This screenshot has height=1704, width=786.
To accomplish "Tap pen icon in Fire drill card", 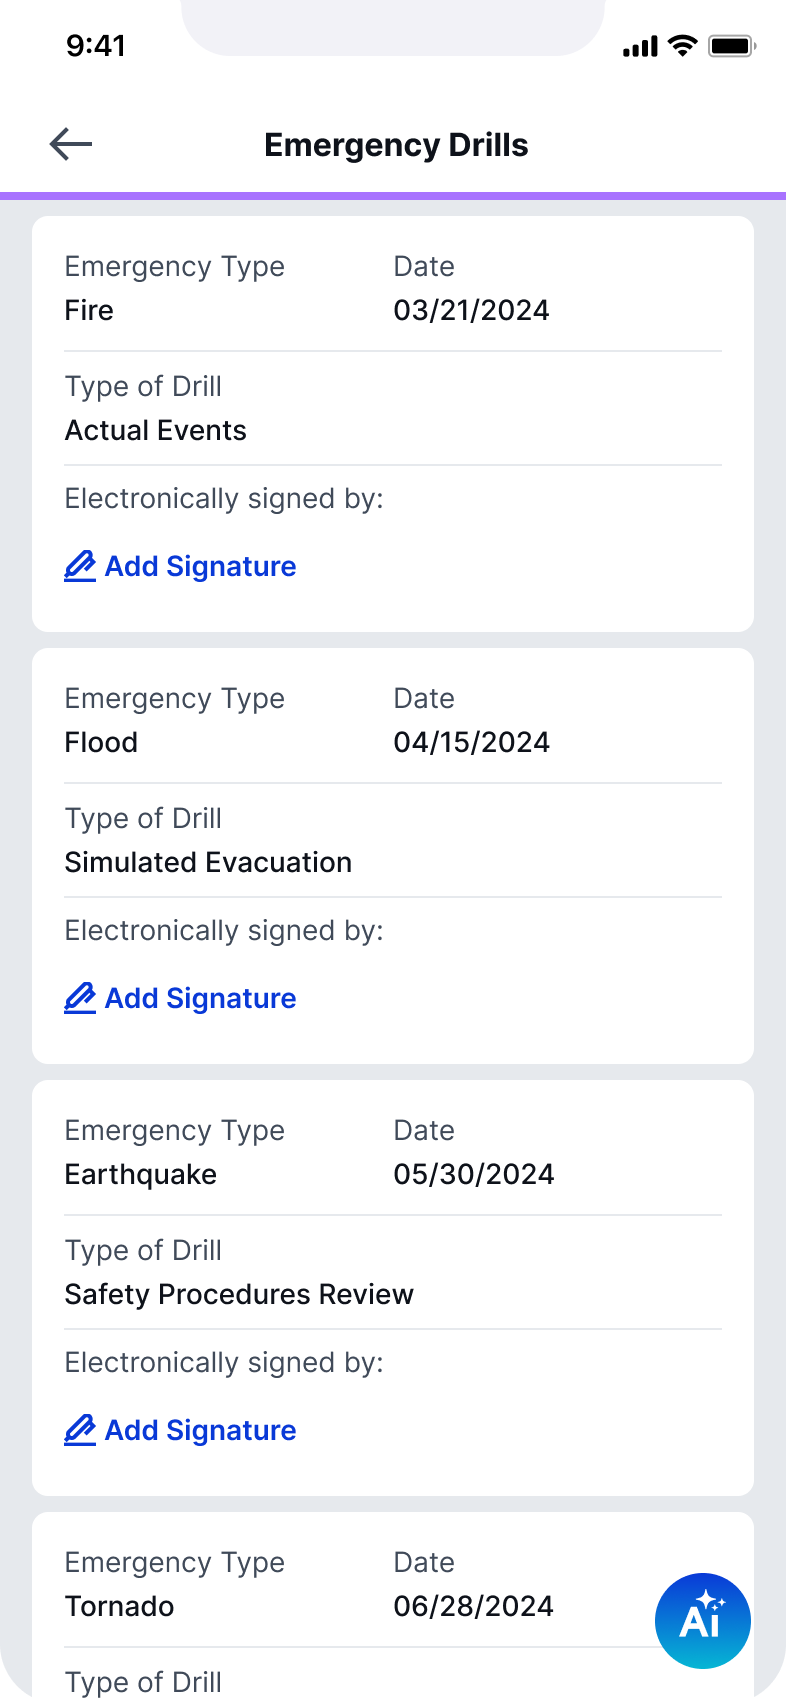I will [x=80, y=566].
